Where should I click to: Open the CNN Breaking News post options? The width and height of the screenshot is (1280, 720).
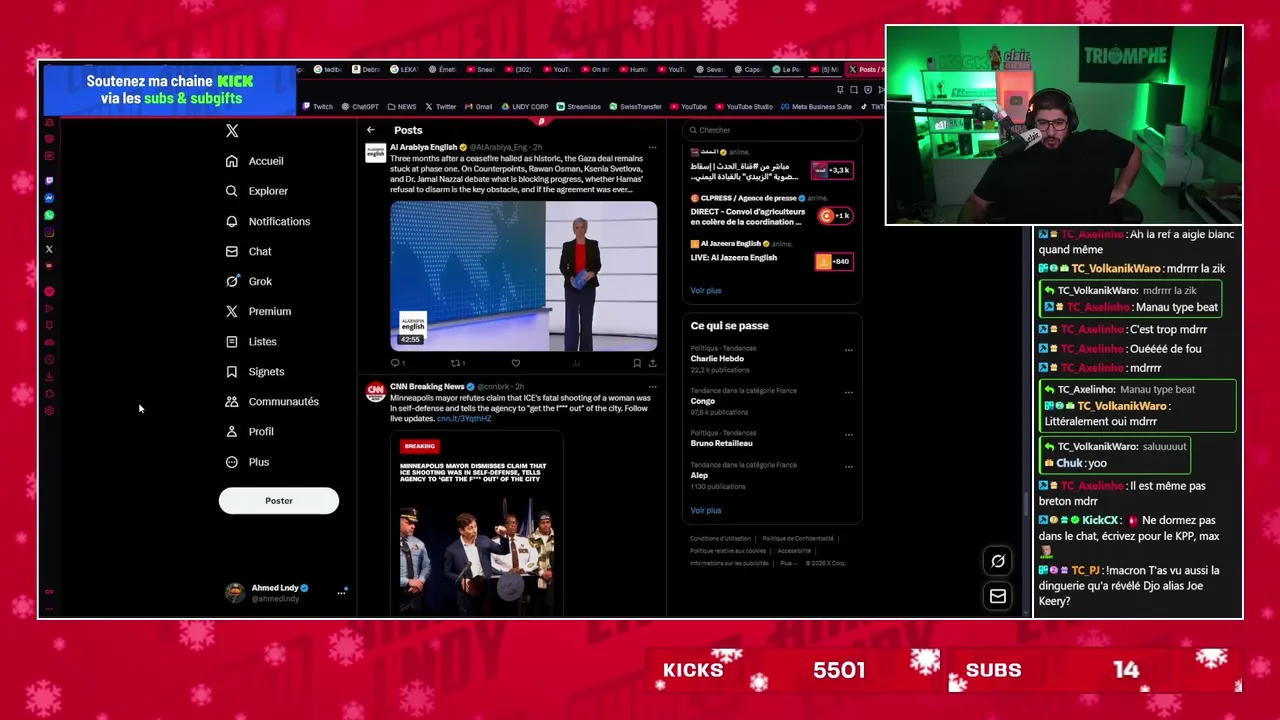point(652,386)
